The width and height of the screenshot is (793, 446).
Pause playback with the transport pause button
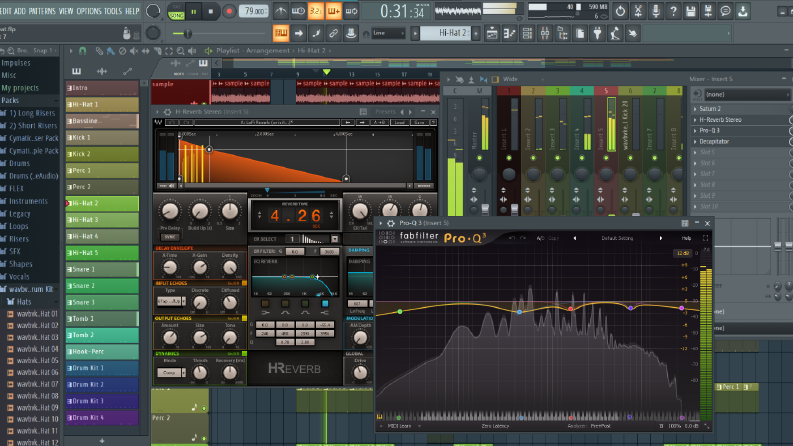click(193, 11)
